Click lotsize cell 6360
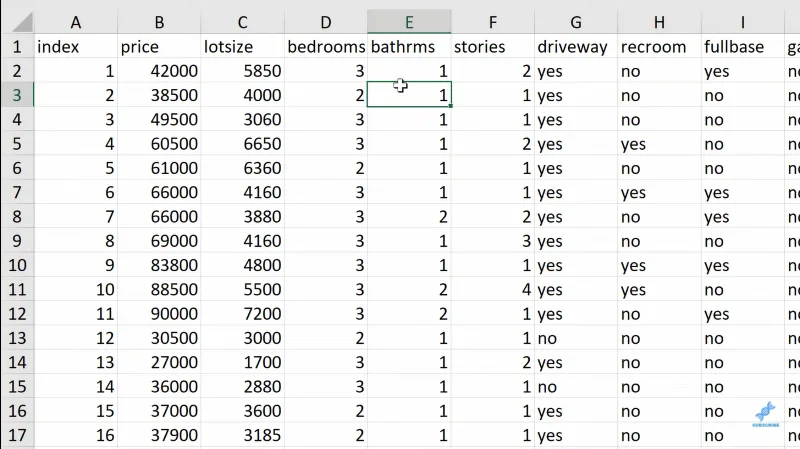 242,168
